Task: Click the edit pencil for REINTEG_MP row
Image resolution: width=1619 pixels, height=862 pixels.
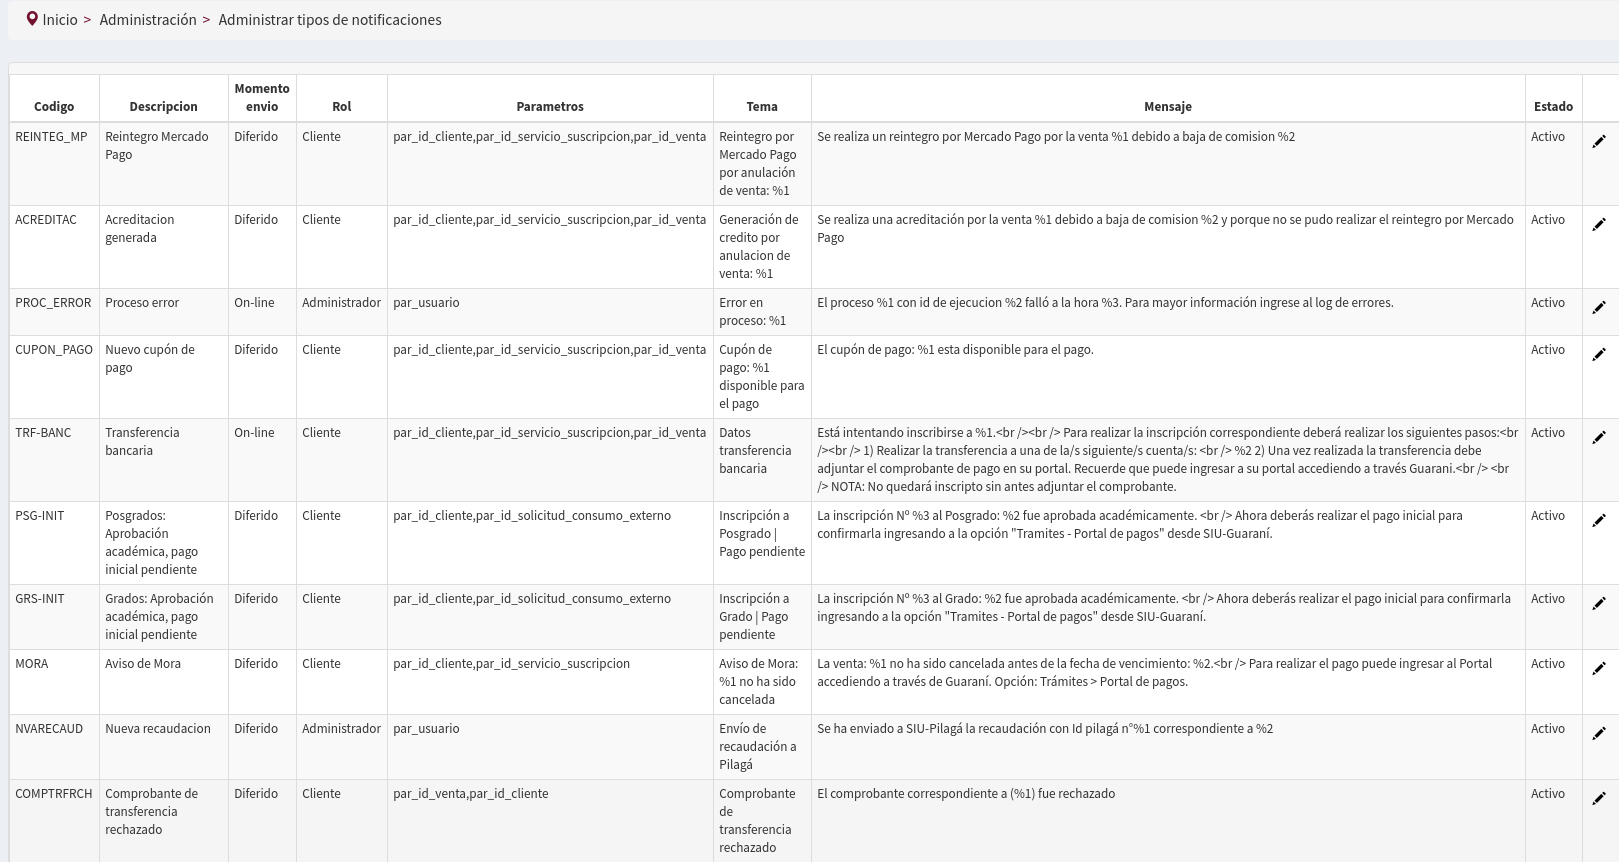Action: 1599,142
